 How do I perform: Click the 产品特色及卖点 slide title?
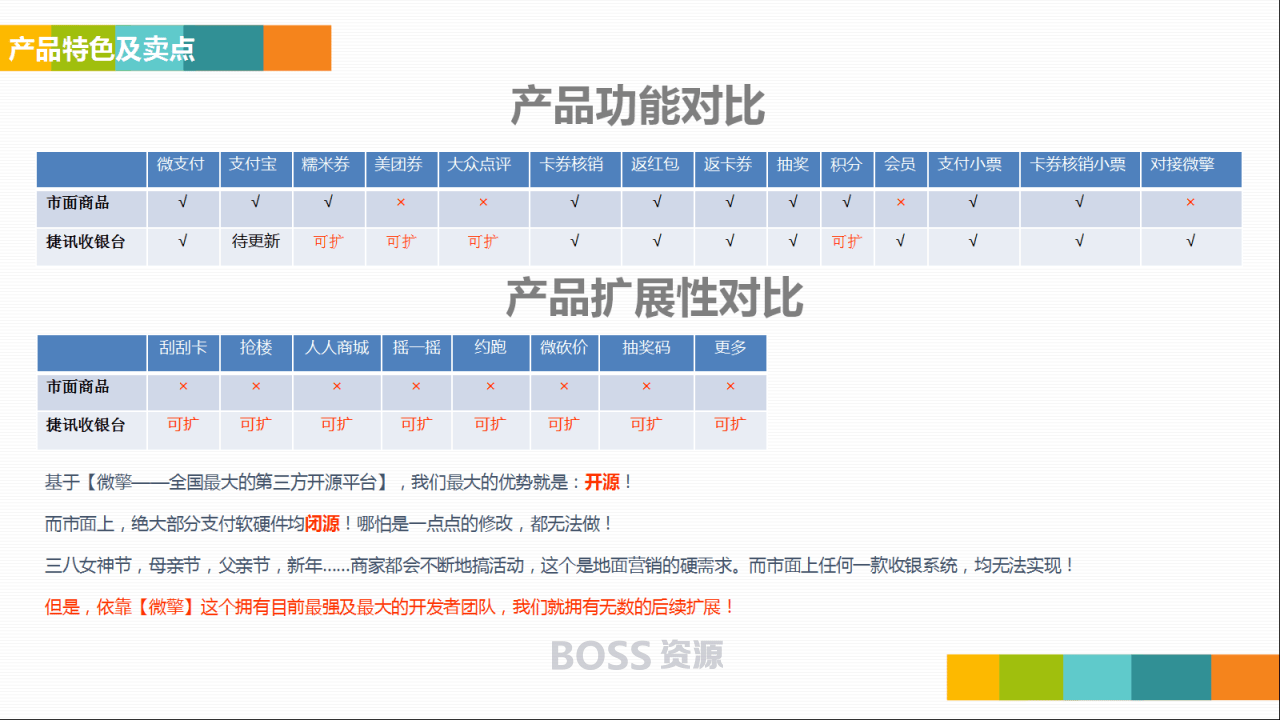coord(101,49)
